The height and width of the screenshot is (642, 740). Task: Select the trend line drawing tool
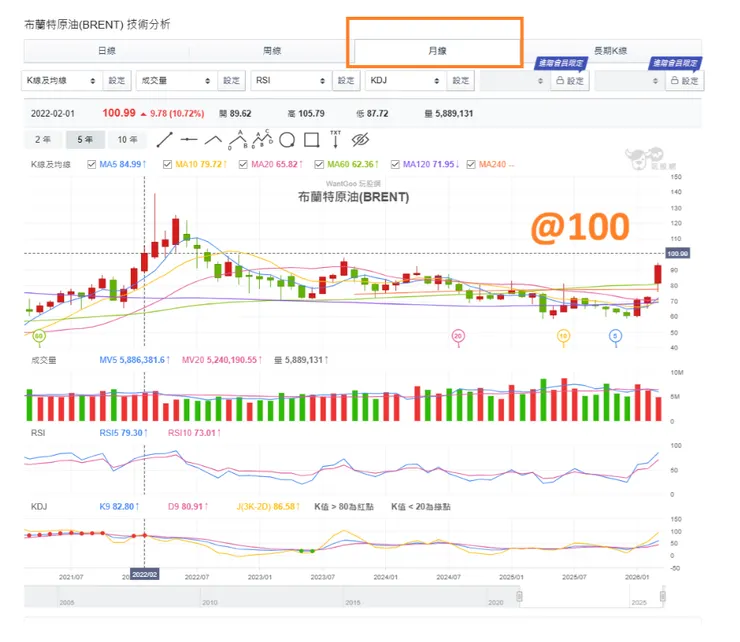click(164, 140)
